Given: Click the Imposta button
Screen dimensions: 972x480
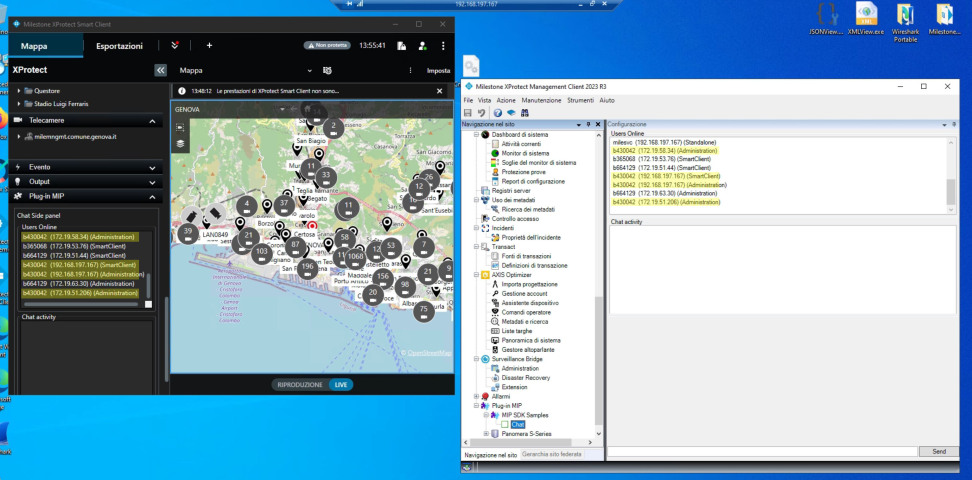Looking at the screenshot, I should point(438,71).
